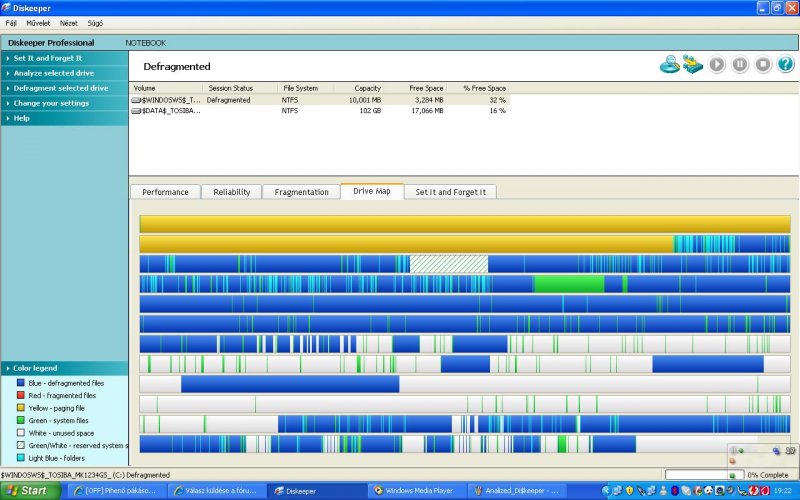
Task: Switch to Windows Media Player taskbar button
Action: [417, 491]
